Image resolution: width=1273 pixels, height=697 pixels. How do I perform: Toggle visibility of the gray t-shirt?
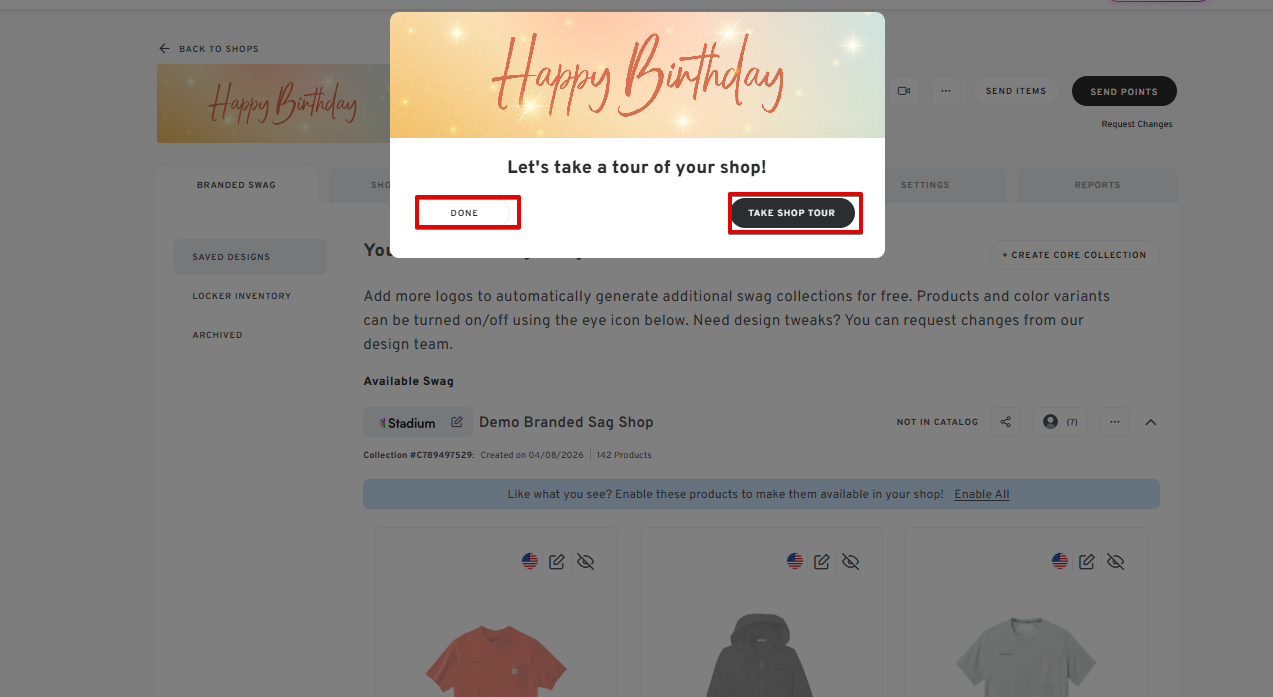(1116, 562)
